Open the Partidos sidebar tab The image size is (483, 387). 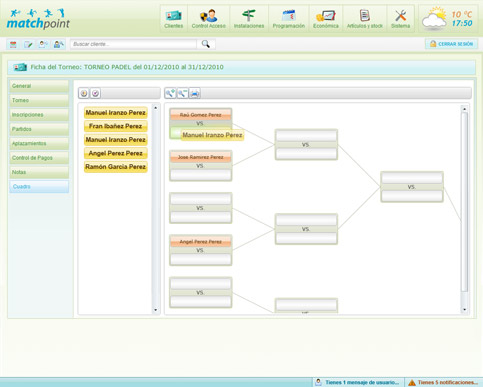(x=39, y=129)
